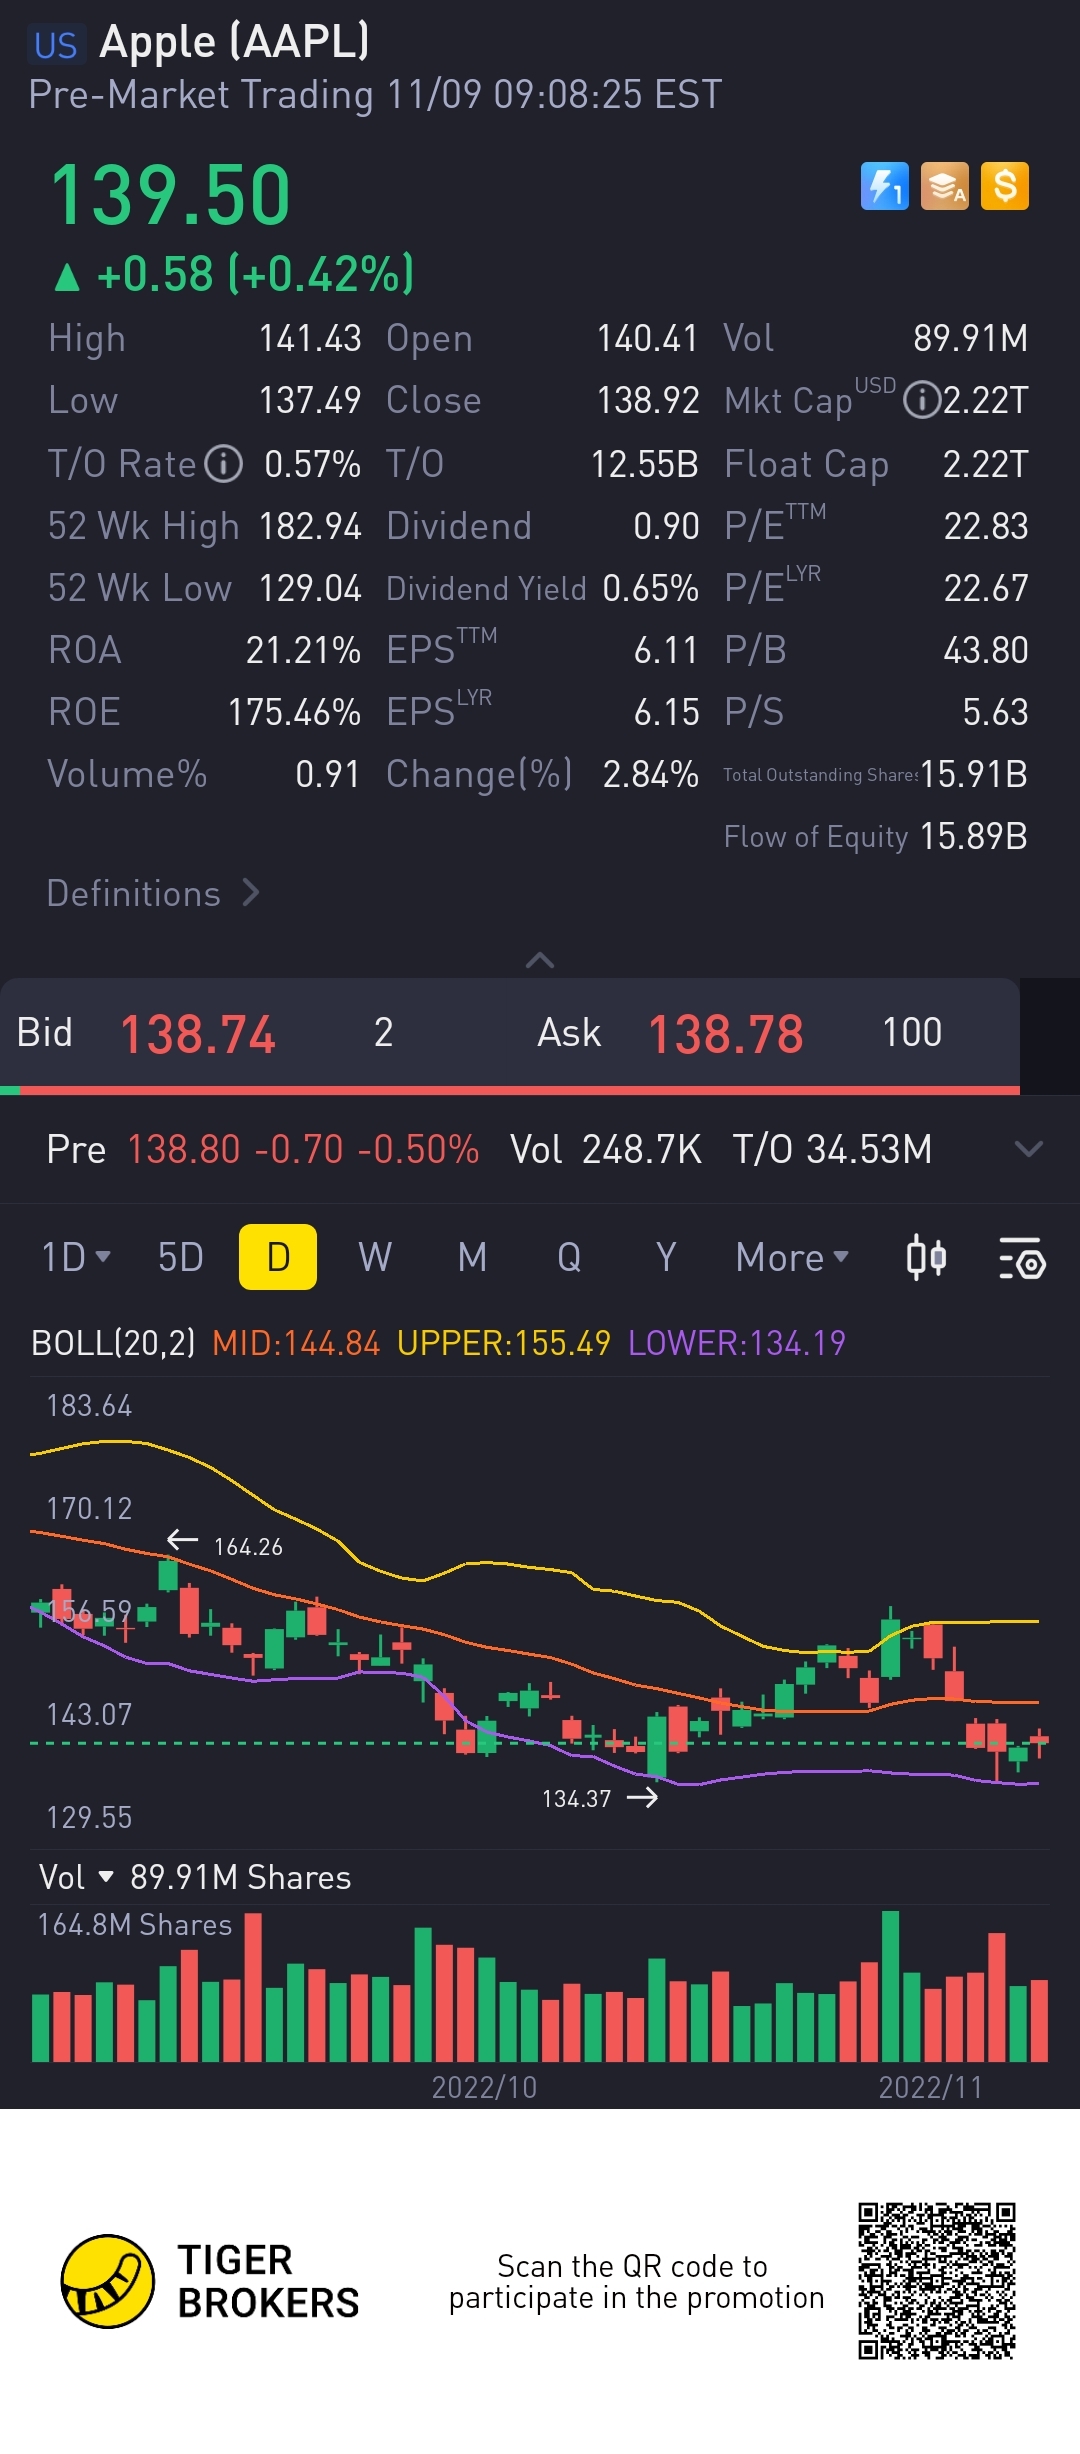This screenshot has width=1080, height=2454.
Task: Tap Low value 137.49
Action: pyautogui.click(x=310, y=401)
